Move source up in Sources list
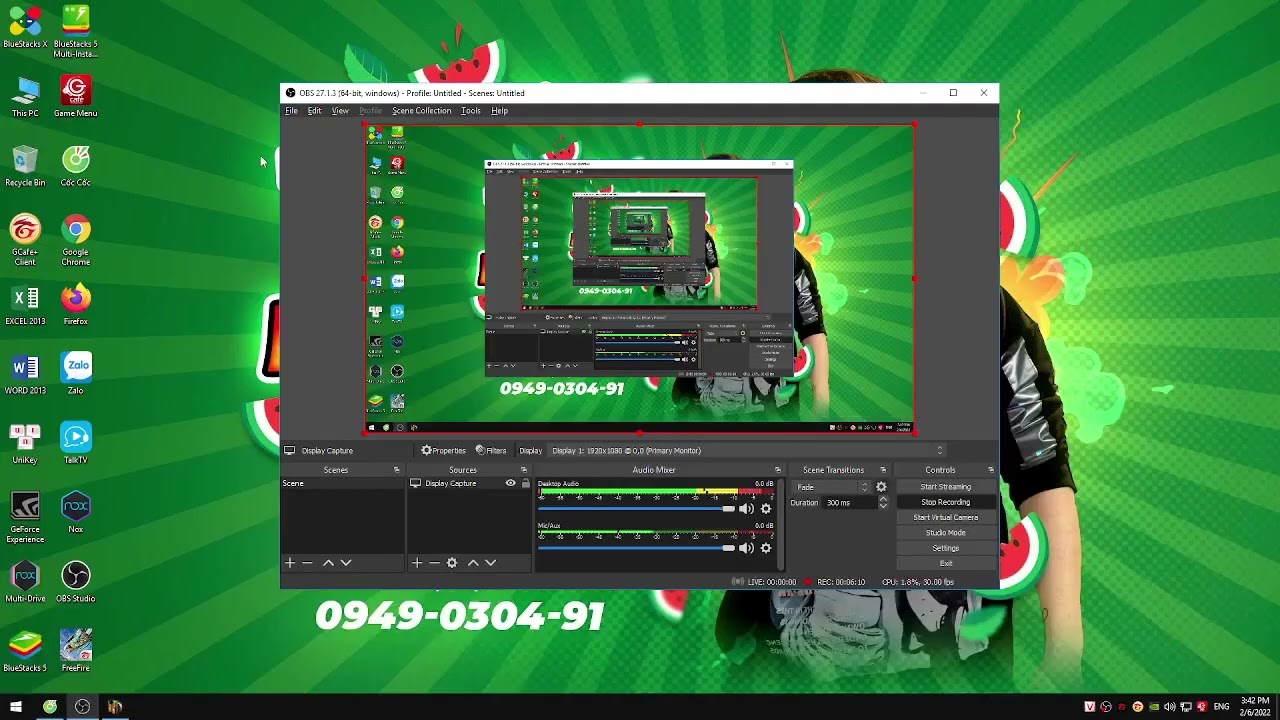Image resolution: width=1280 pixels, height=720 pixels. [x=473, y=563]
